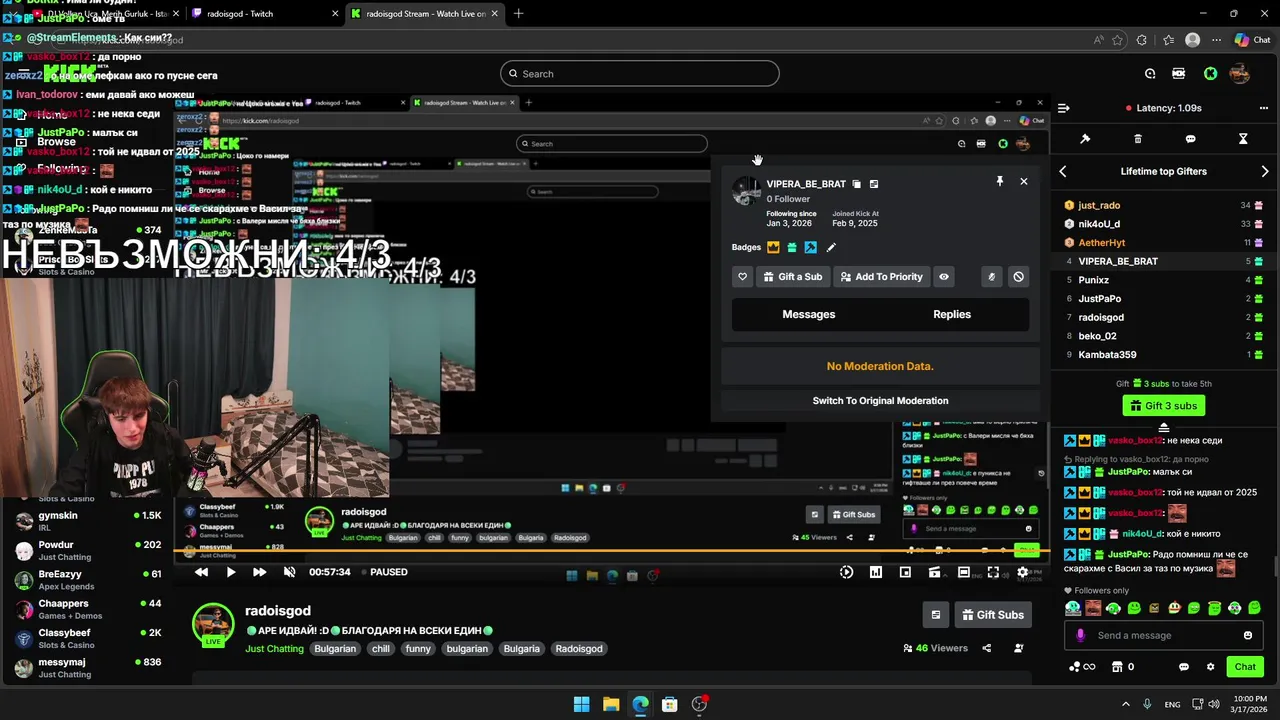Viewport: 1280px width, 720px height.
Task: Click the trash clear-chat icon
Action: click(1138, 139)
